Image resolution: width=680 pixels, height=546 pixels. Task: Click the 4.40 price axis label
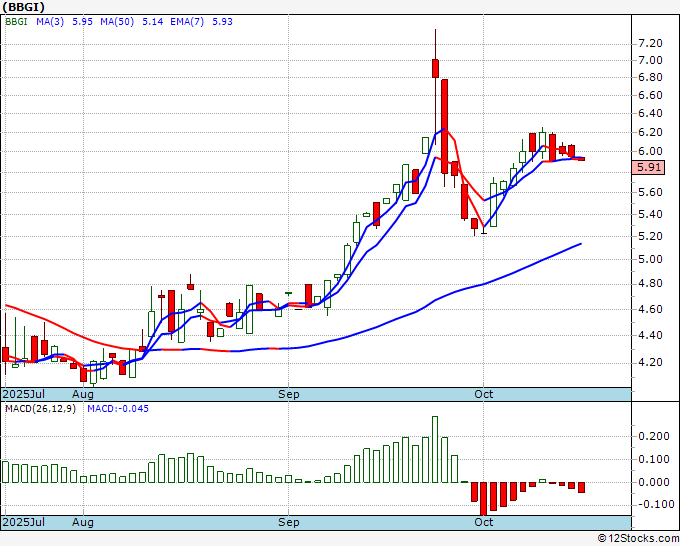tap(651, 335)
